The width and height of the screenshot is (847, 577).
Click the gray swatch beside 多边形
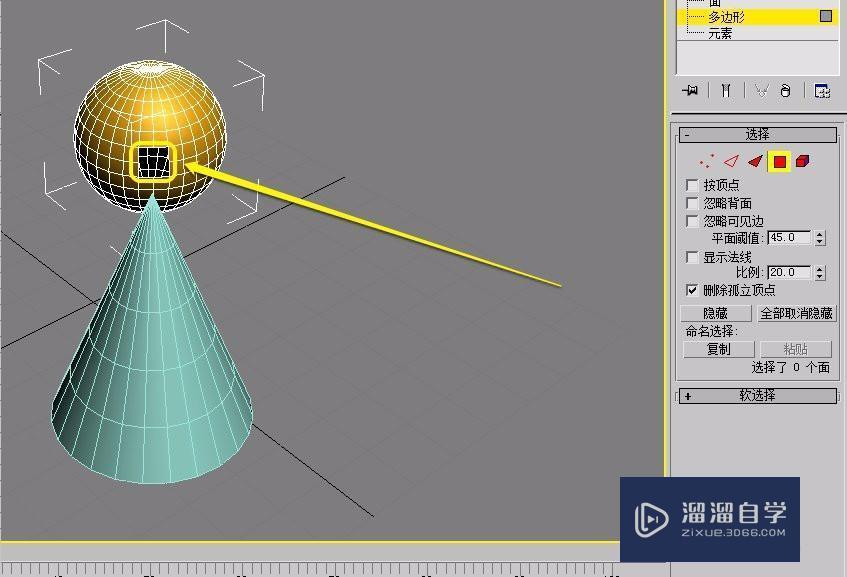click(828, 17)
